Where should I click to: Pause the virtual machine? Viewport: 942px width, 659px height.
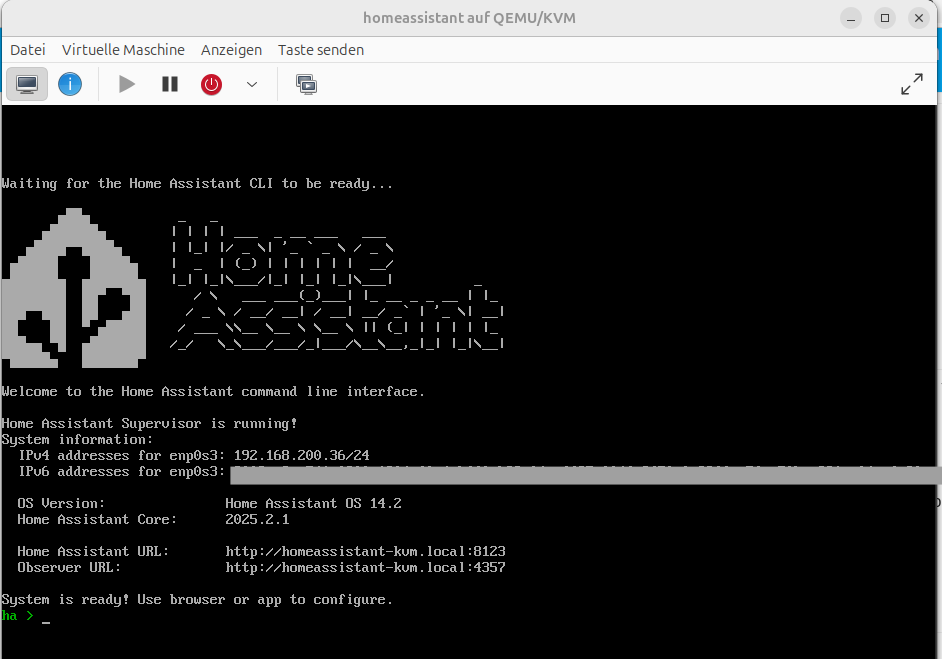pos(170,84)
